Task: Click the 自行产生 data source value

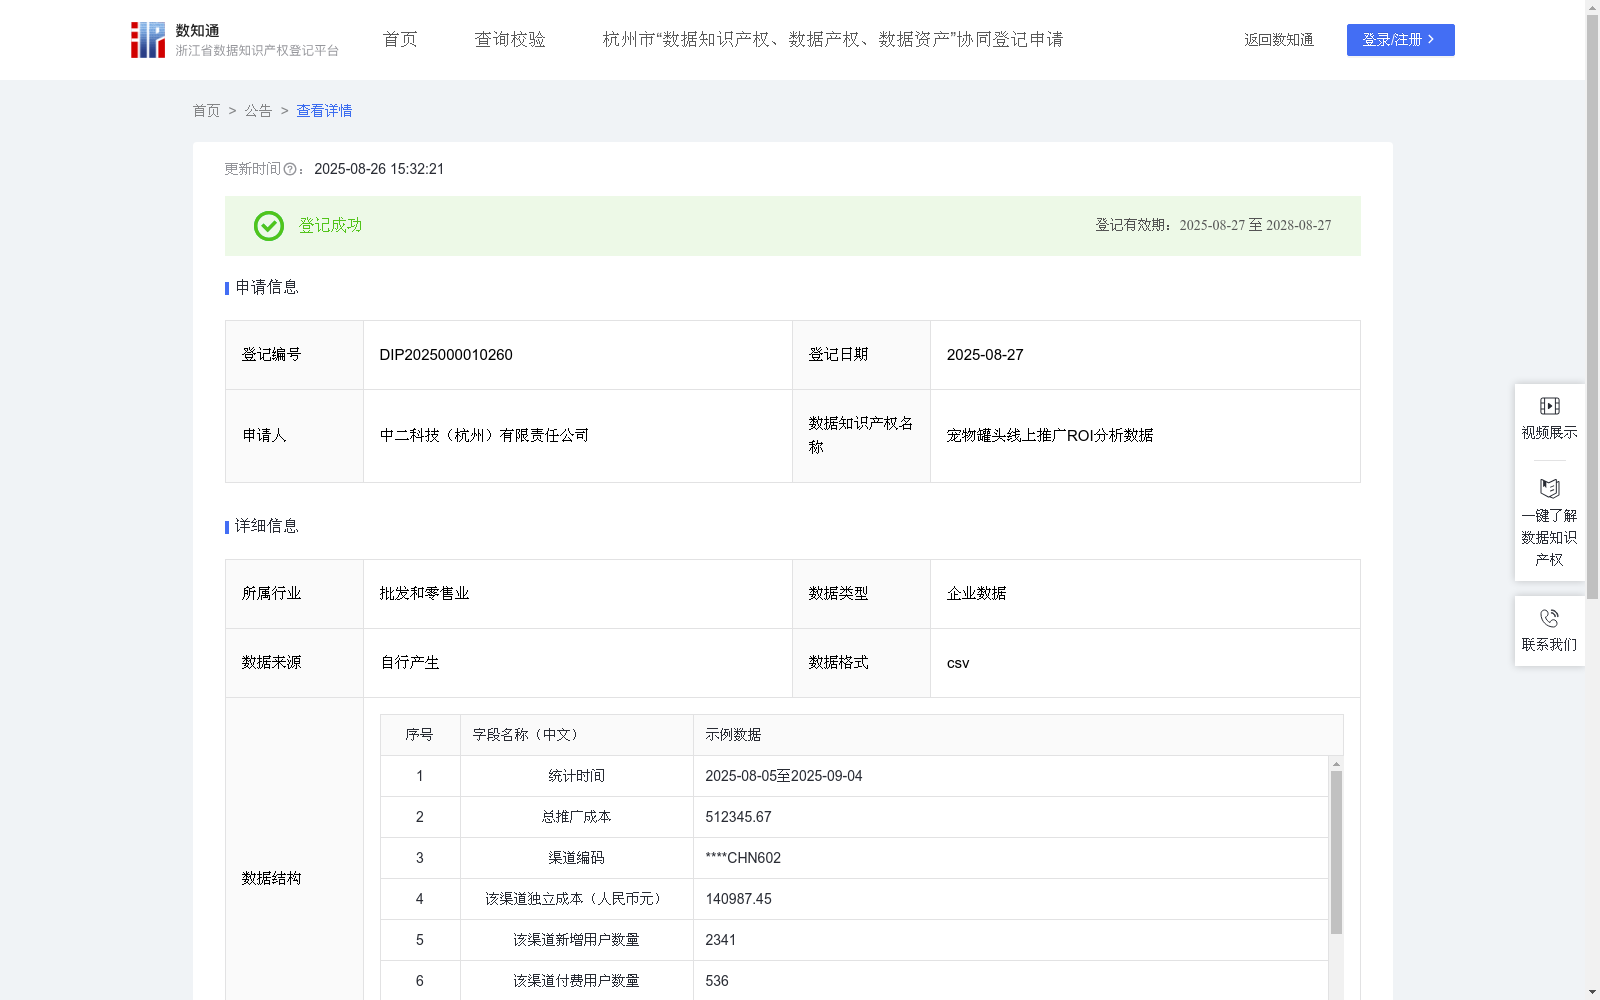Action: coord(410,663)
